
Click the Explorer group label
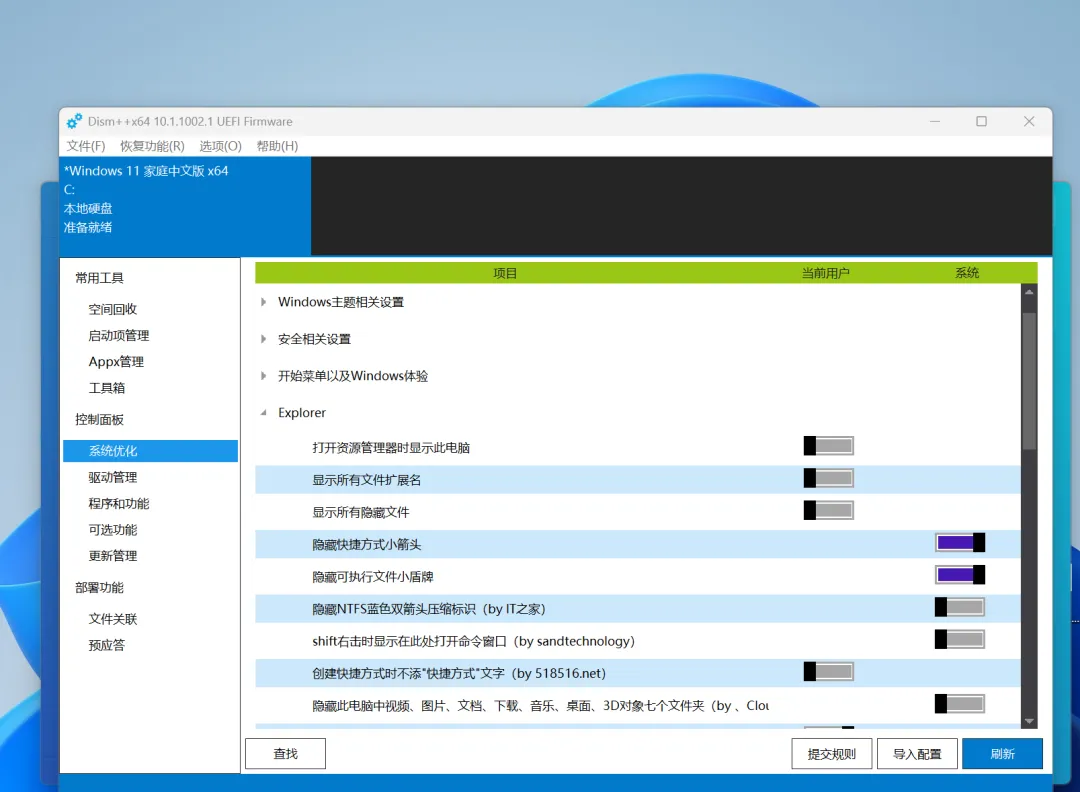pyautogui.click(x=302, y=413)
